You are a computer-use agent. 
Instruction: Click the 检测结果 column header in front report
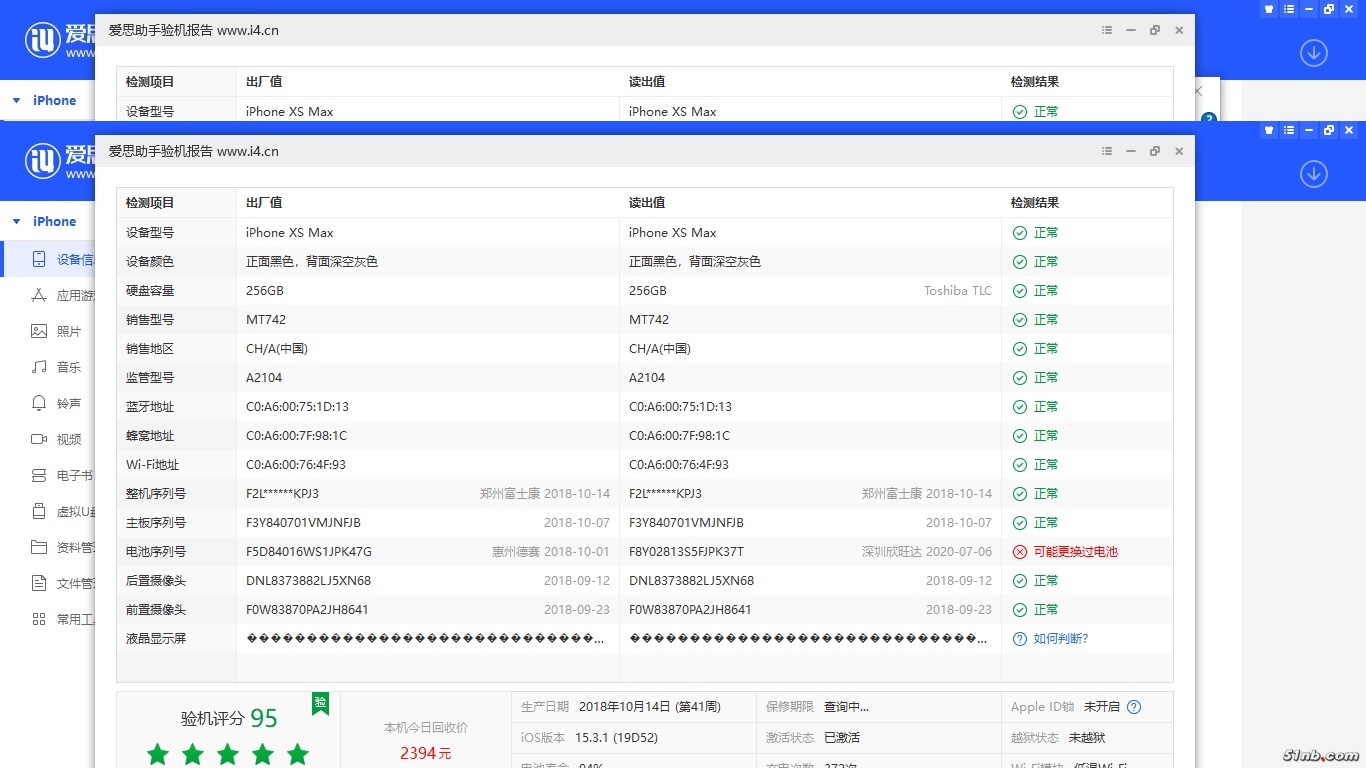click(1035, 203)
